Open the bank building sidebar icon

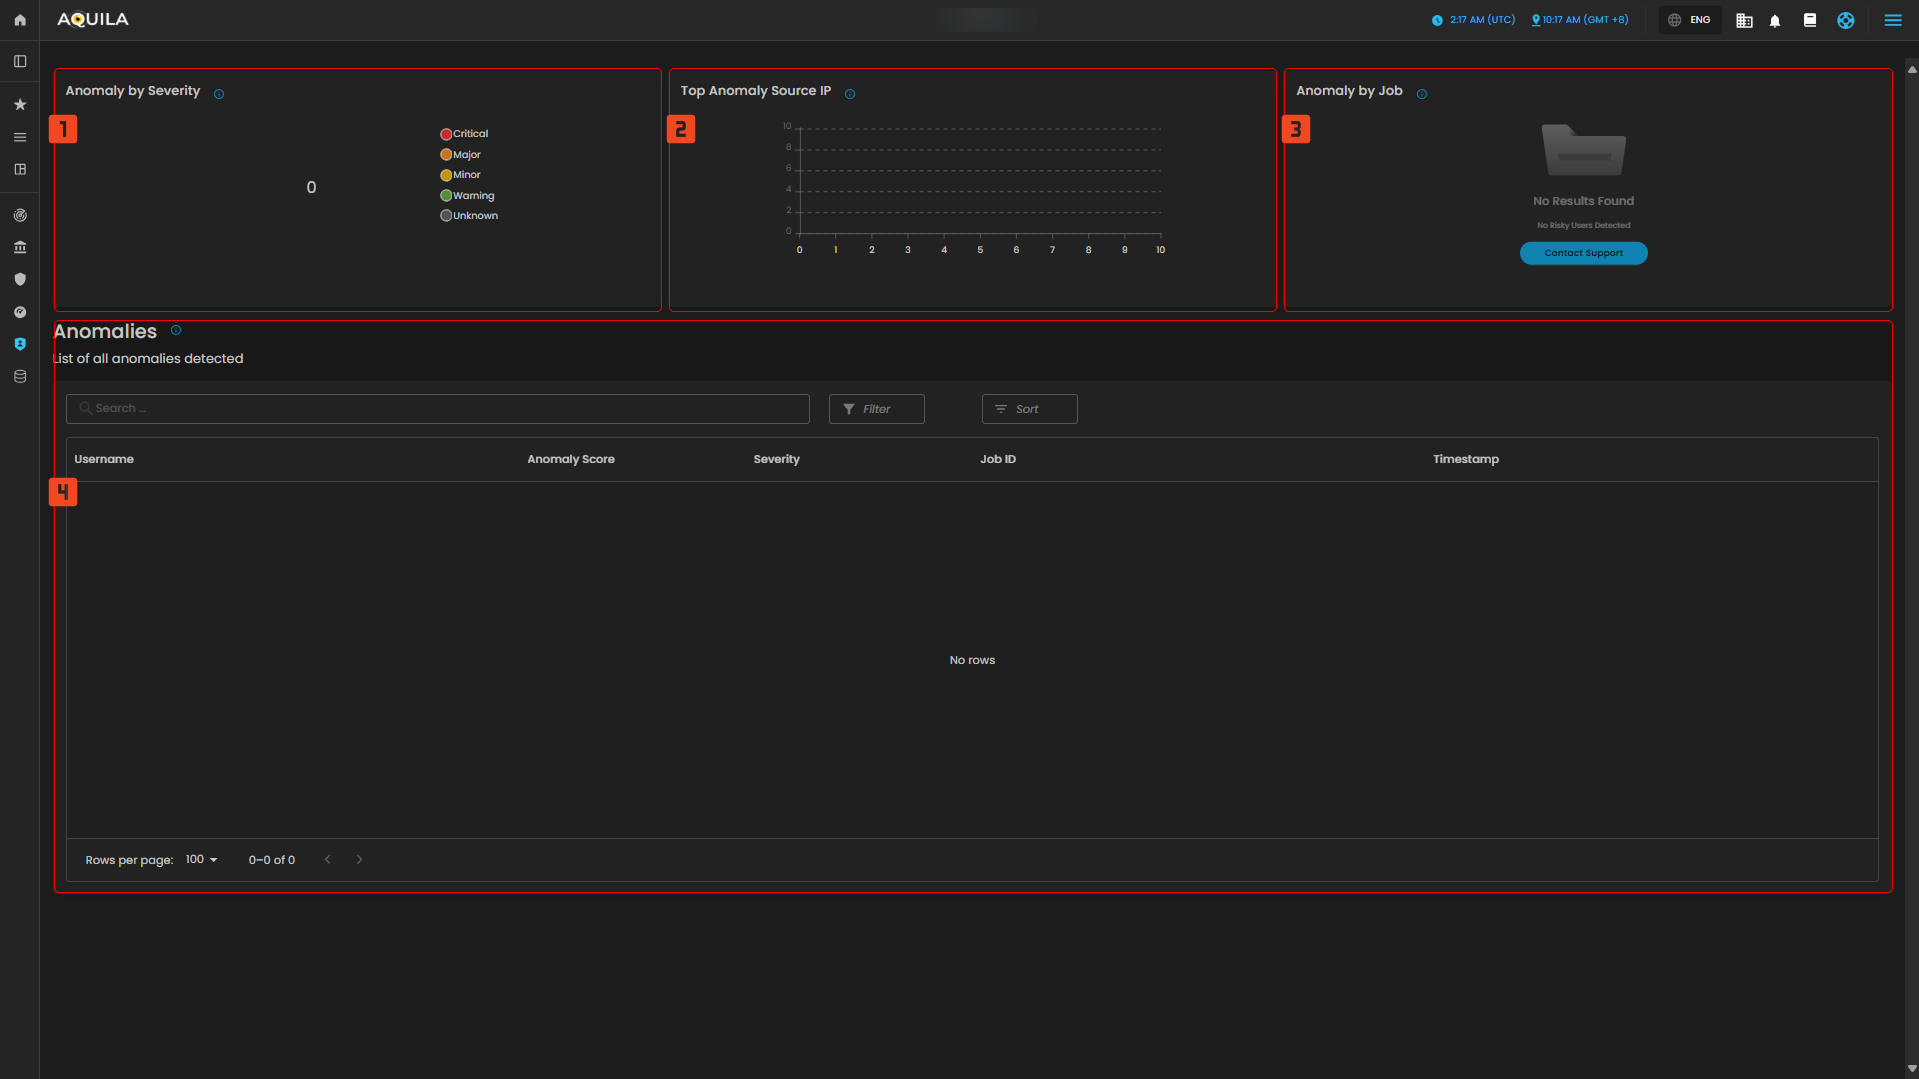[20, 247]
